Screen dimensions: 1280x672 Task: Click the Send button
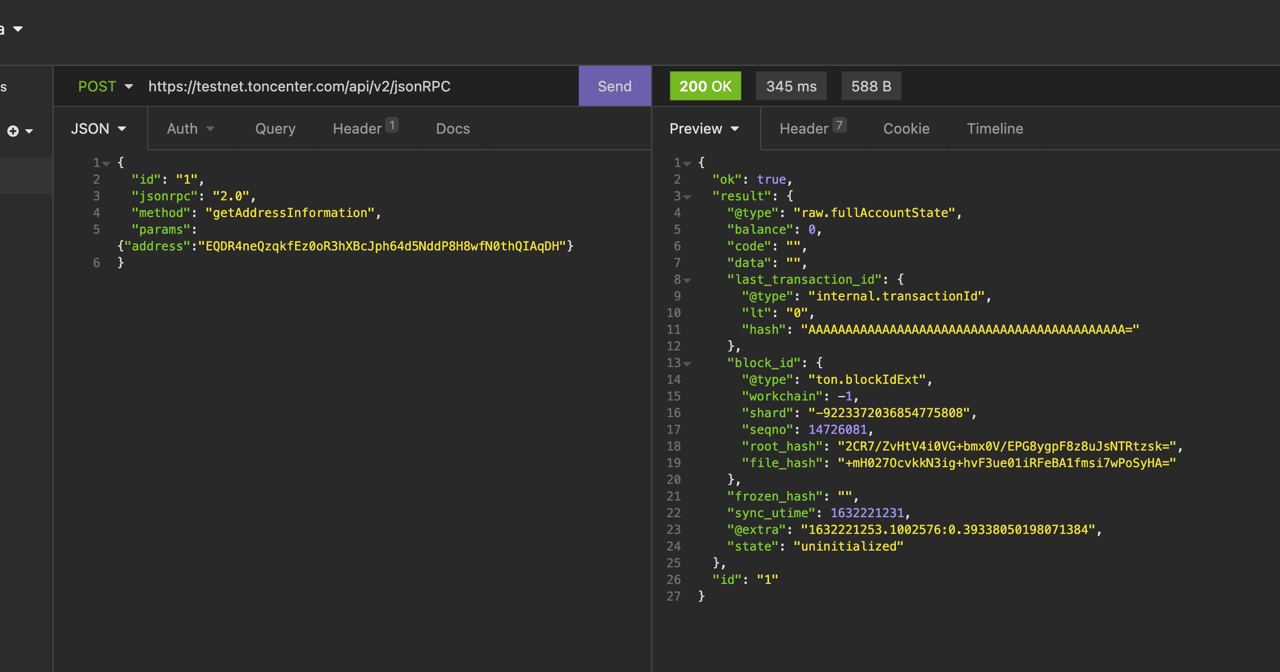615,86
